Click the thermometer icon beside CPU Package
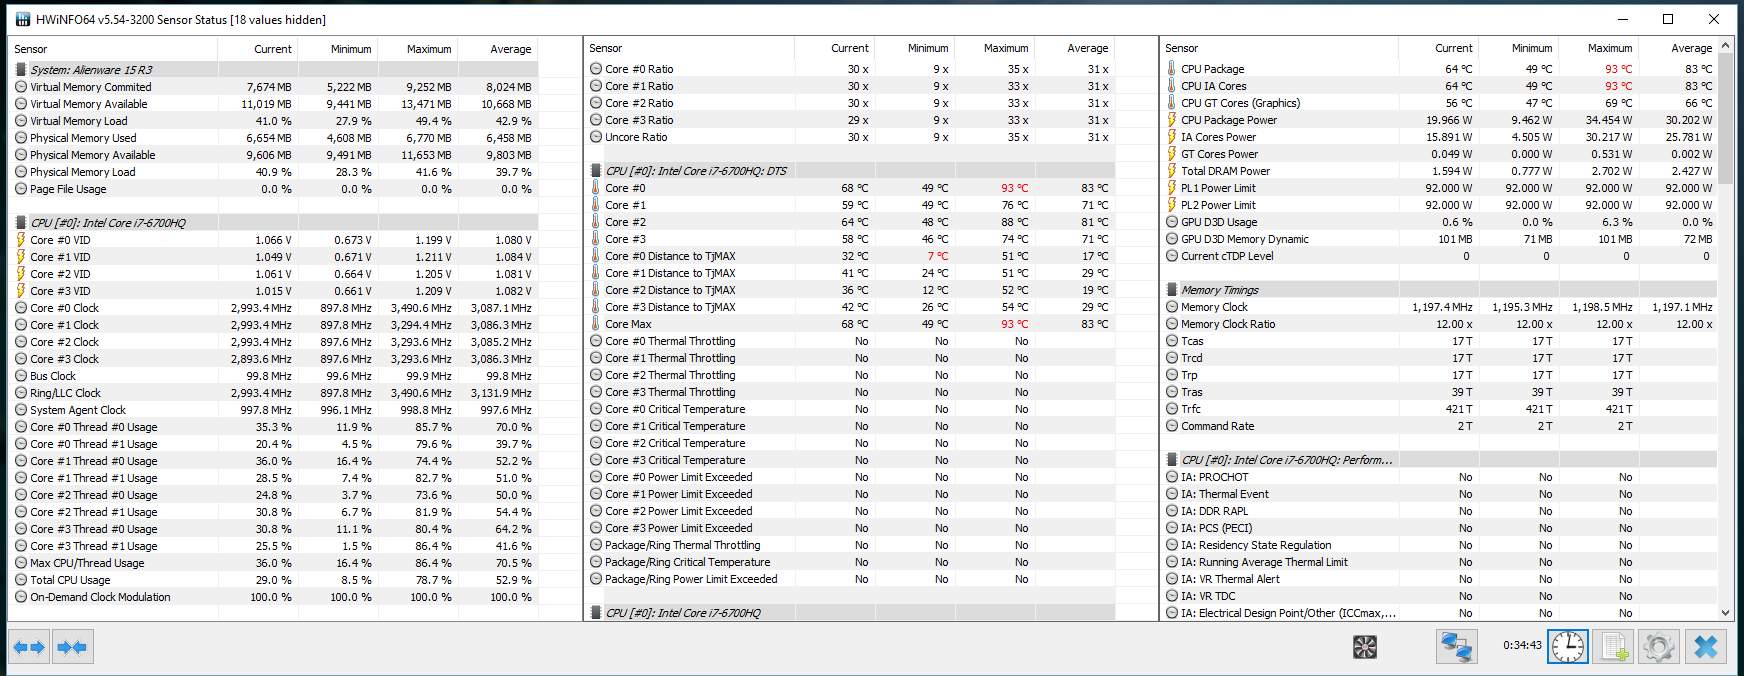This screenshot has height=676, width=1744. (1172, 69)
